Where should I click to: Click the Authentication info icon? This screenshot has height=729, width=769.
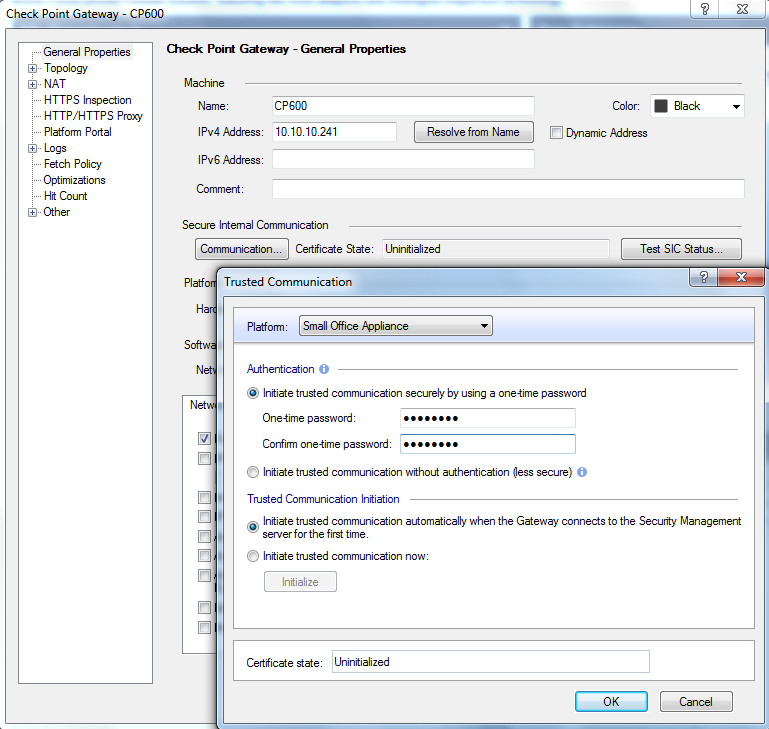(324, 369)
